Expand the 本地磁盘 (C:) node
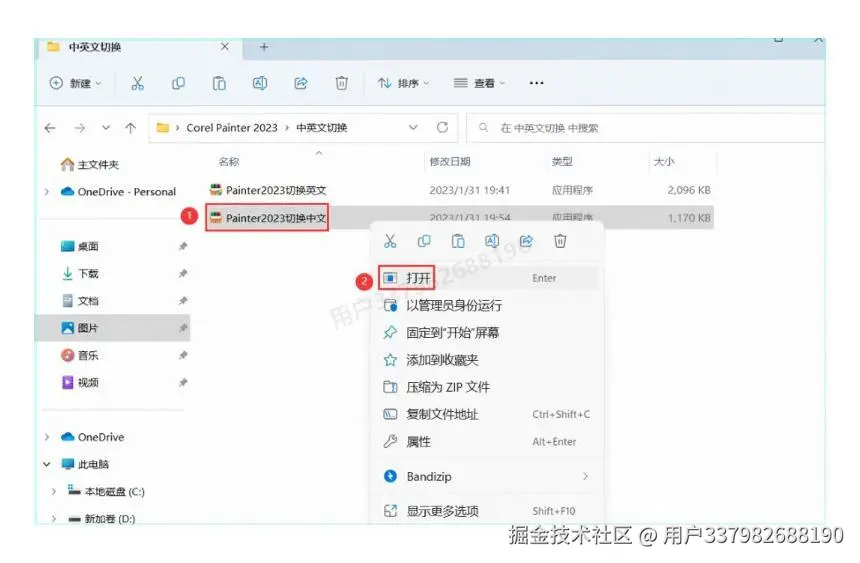Screen dimensions: 860x563 (x=54, y=491)
